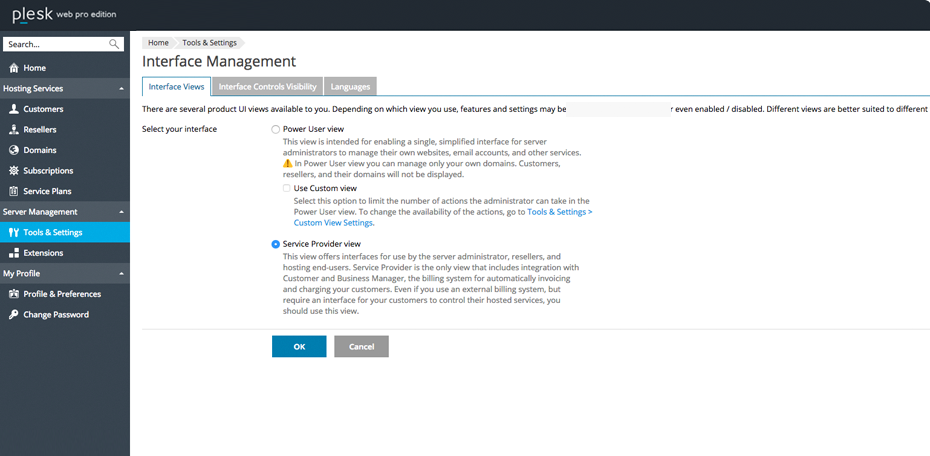
Task: Click the Change Password key icon
Action: click(x=13, y=315)
